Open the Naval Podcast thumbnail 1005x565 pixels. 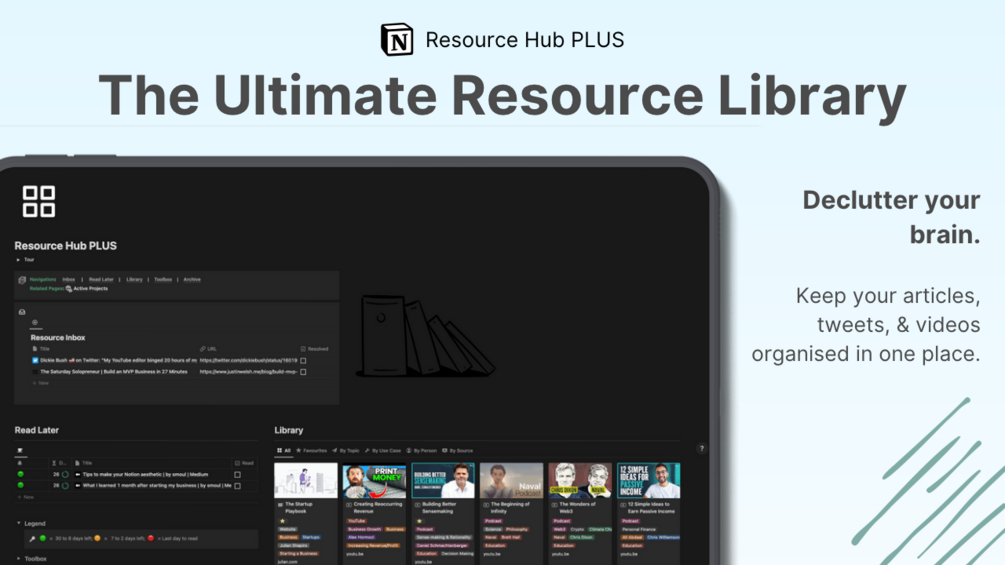511,480
